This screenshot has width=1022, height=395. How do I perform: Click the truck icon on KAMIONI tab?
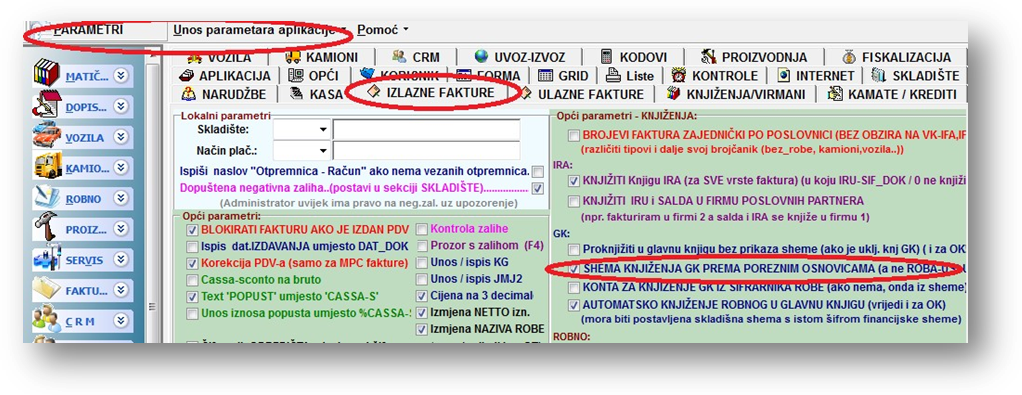click(x=293, y=57)
